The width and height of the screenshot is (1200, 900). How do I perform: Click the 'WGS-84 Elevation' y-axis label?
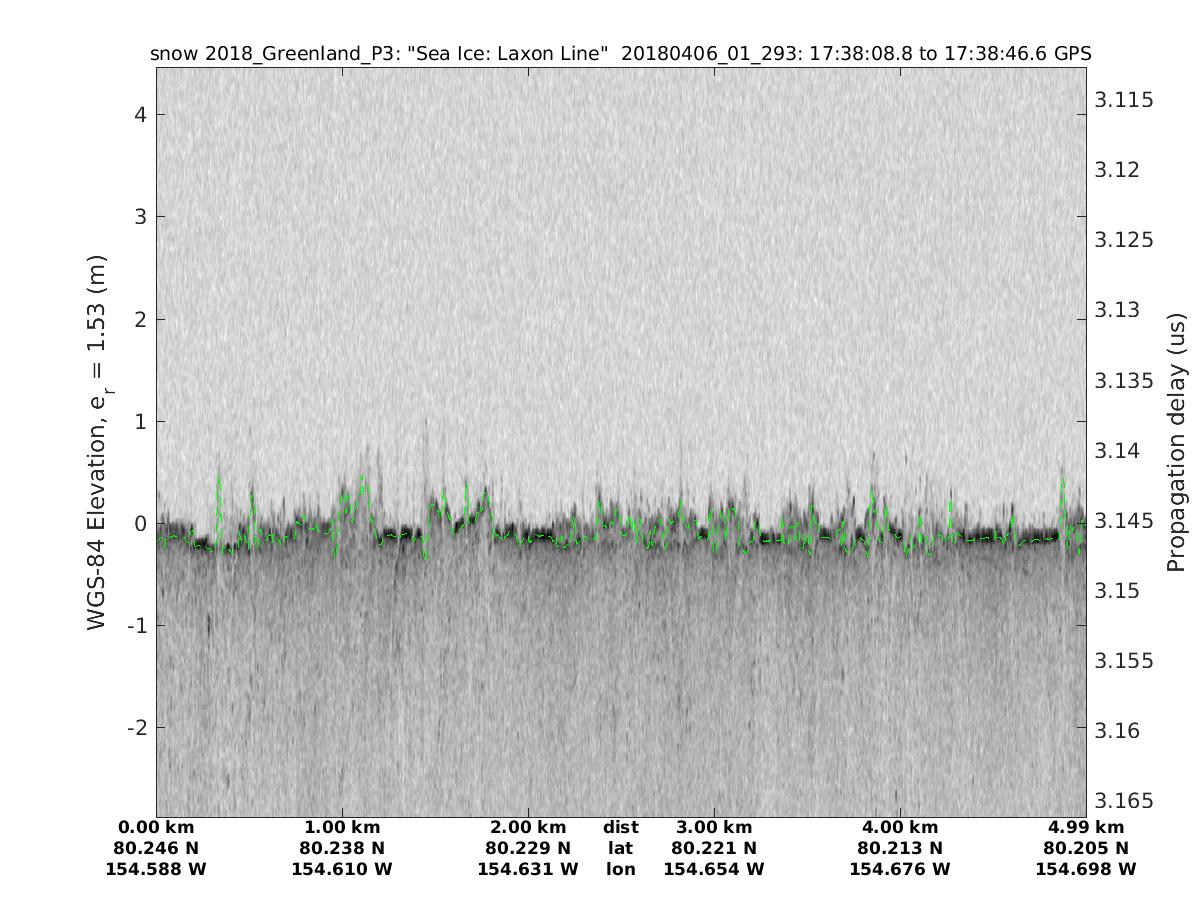tap(97, 442)
